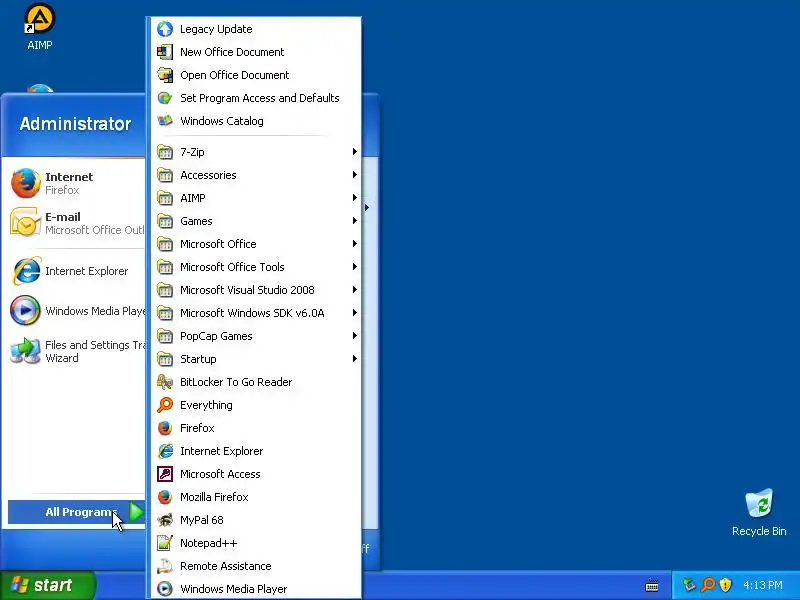Open the Accessories program folder
The width and height of the screenshot is (800, 600).
click(257, 175)
